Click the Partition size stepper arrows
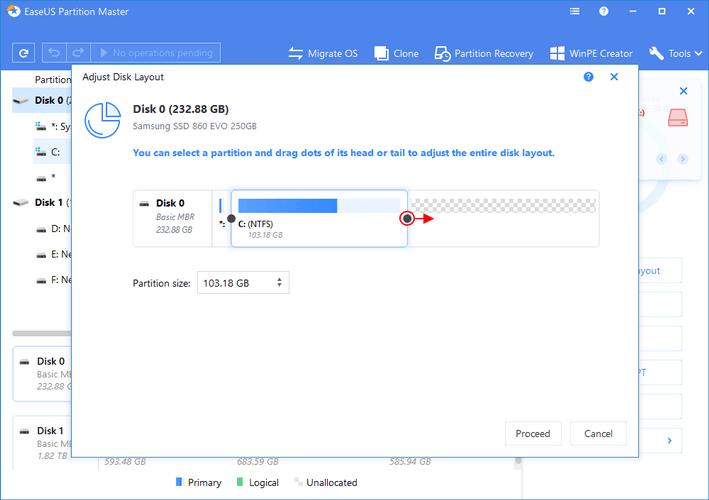This screenshot has height=500, width=709. pos(278,283)
